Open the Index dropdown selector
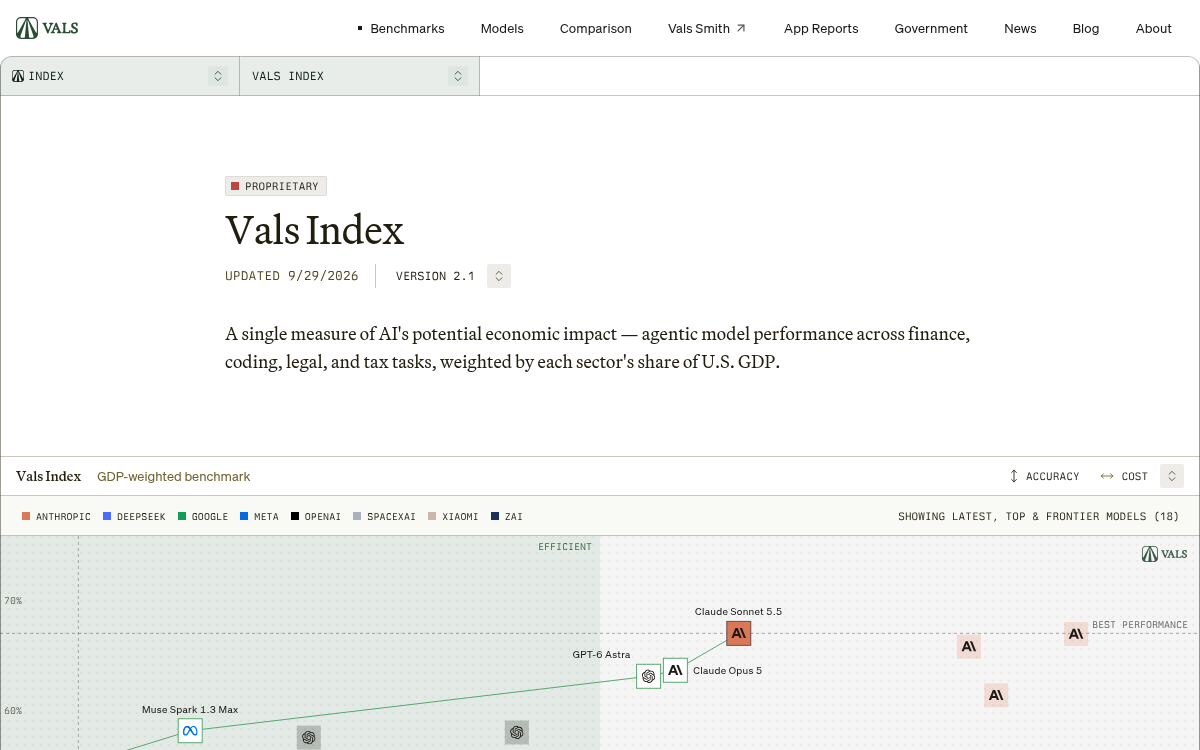Image resolution: width=1200 pixels, height=750 pixels. point(120,76)
